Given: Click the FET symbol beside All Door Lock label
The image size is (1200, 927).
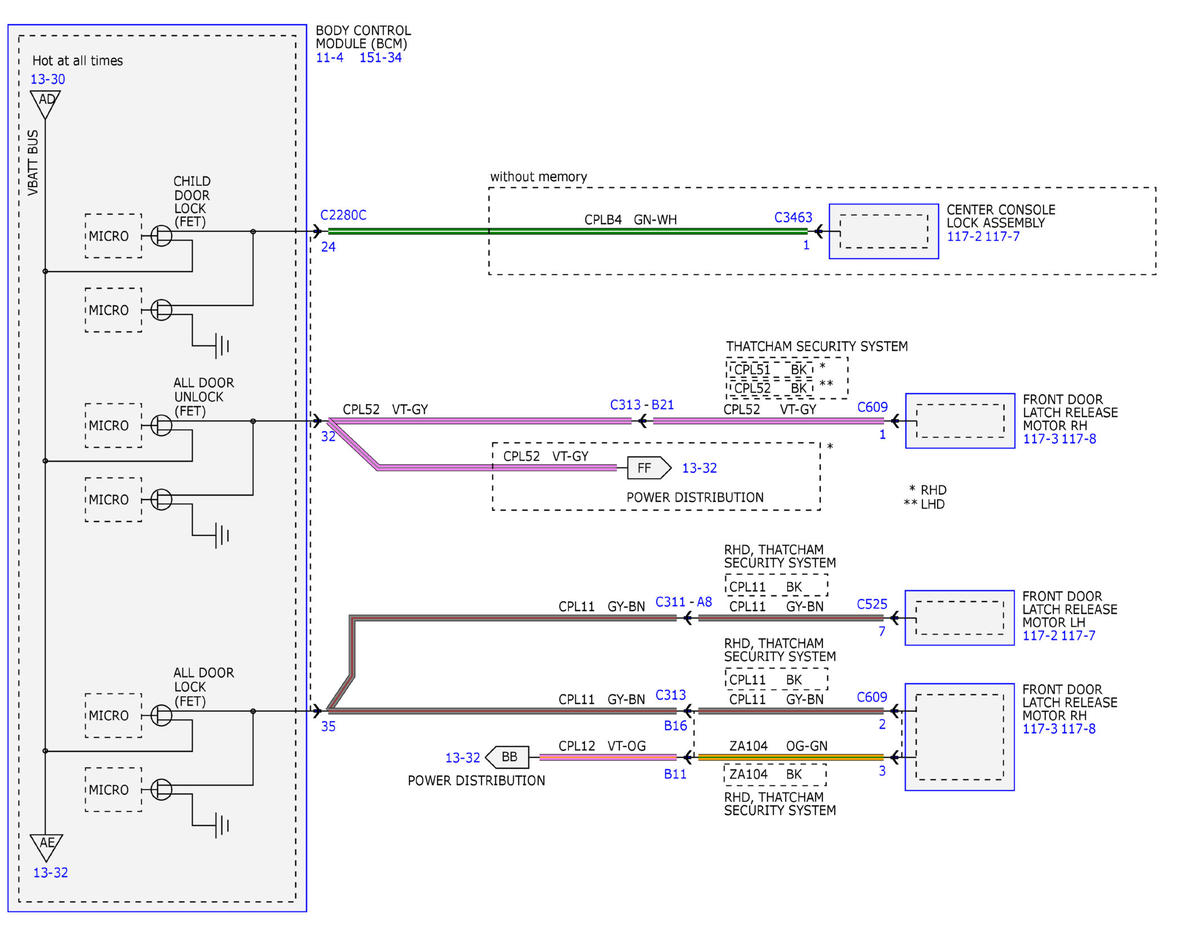Looking at the screenshot, I should coord(160,715).
